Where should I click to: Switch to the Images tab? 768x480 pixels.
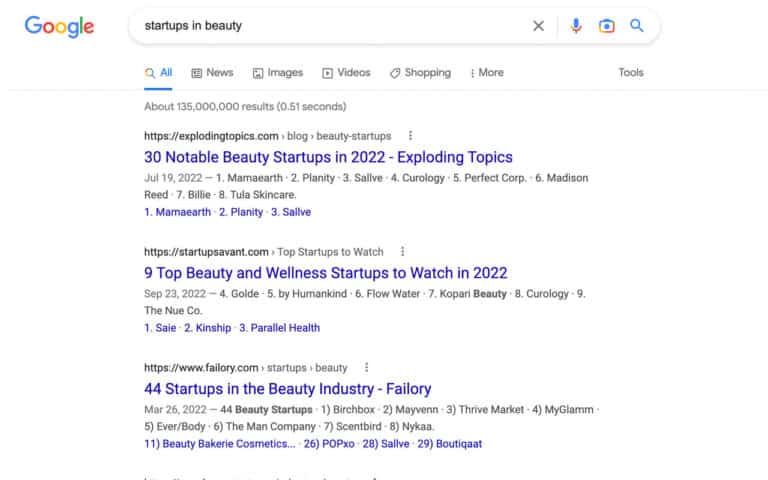(x=277, y=73)
